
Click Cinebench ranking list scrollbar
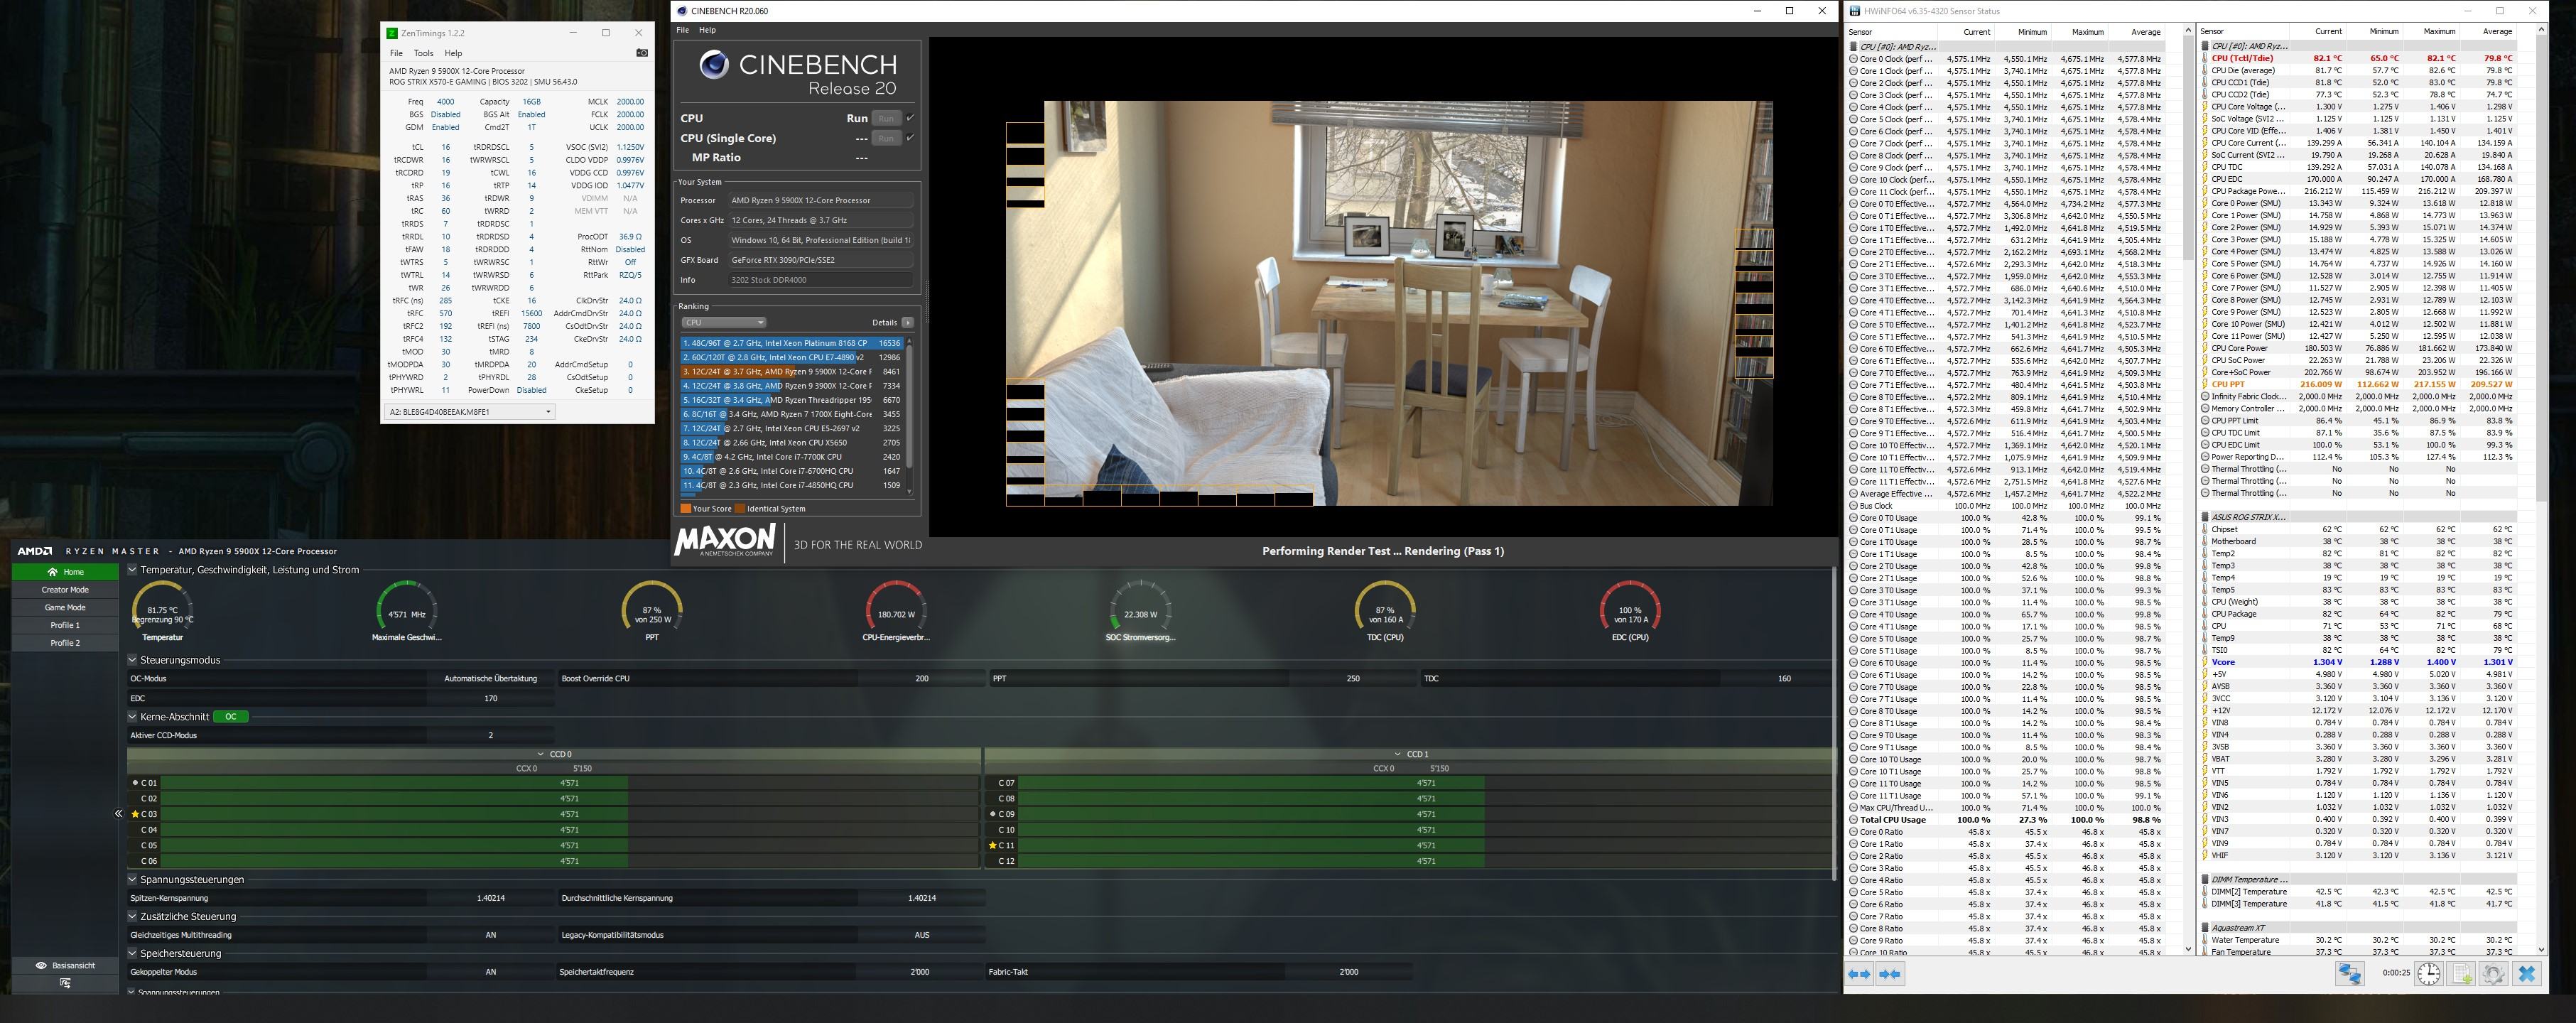(x=909, y=415)
